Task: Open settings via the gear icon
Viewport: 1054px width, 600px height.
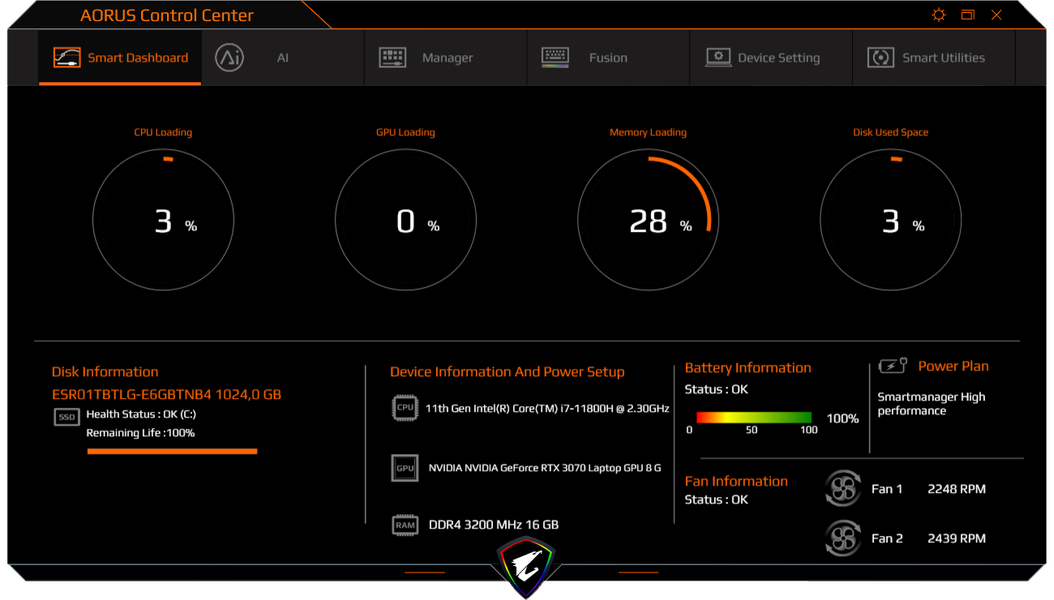Action: point(939,15)
